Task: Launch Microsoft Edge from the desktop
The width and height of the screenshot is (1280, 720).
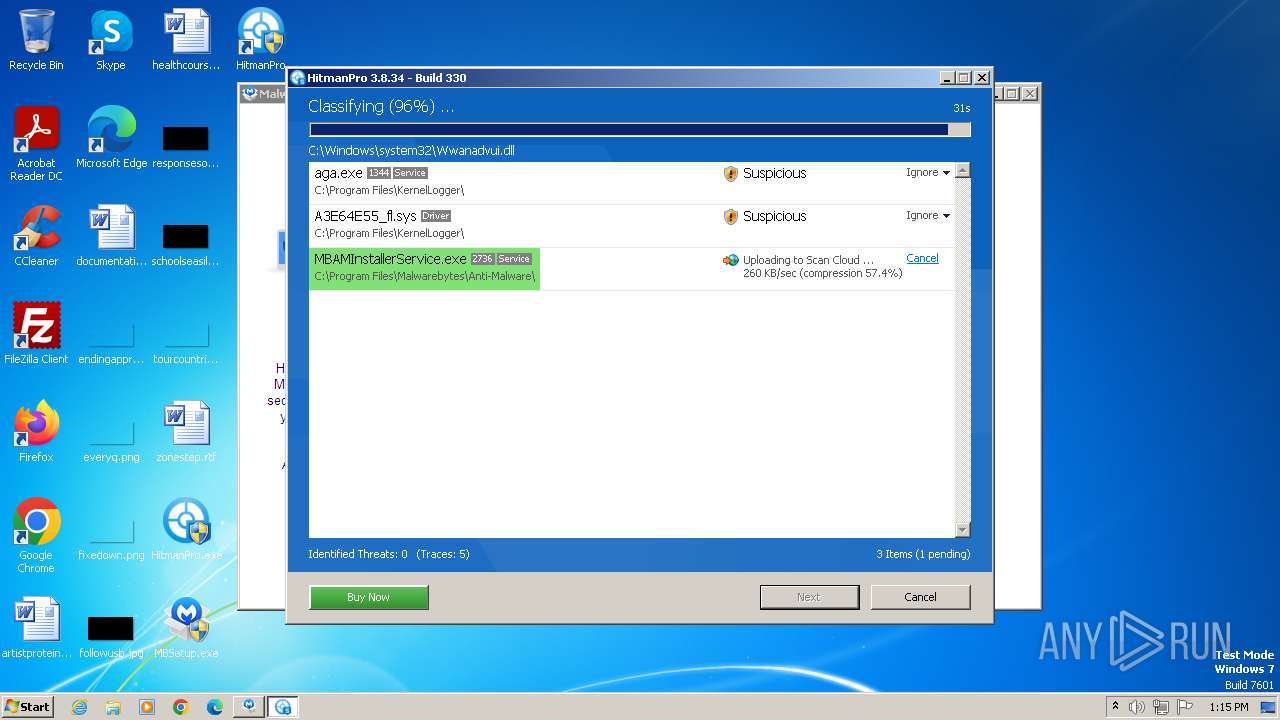Action: tap(111, 138)
